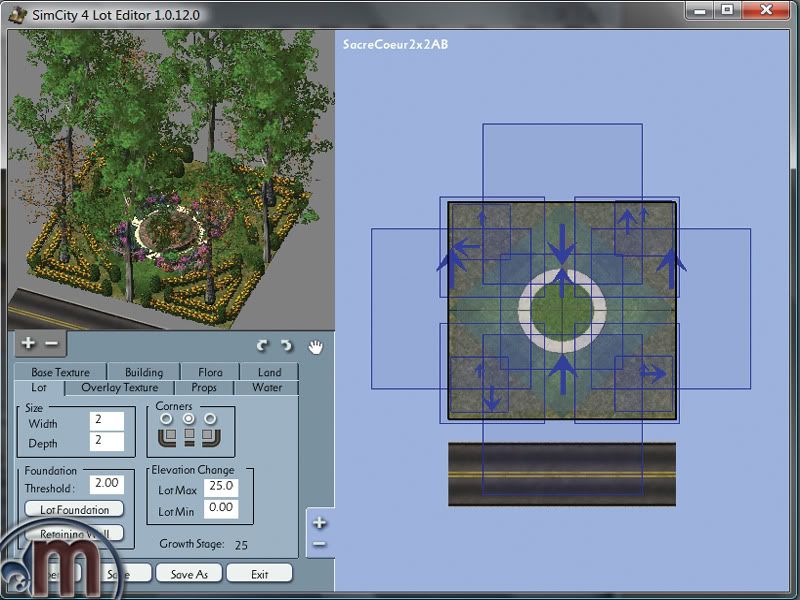The image size is (800, 600).
Task: Click the Foundation Threshold input field
Action: tap(107, 484)
